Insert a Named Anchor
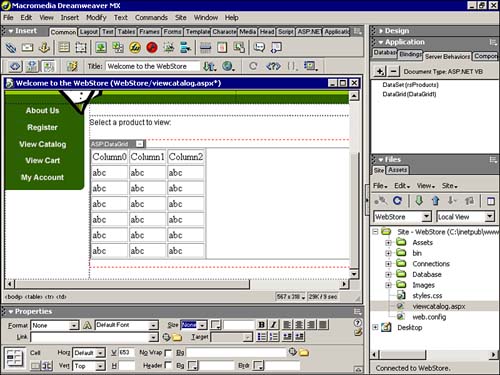Image resolution: width=500 pixels, height=375 pixels. click(x=44, y=48)
